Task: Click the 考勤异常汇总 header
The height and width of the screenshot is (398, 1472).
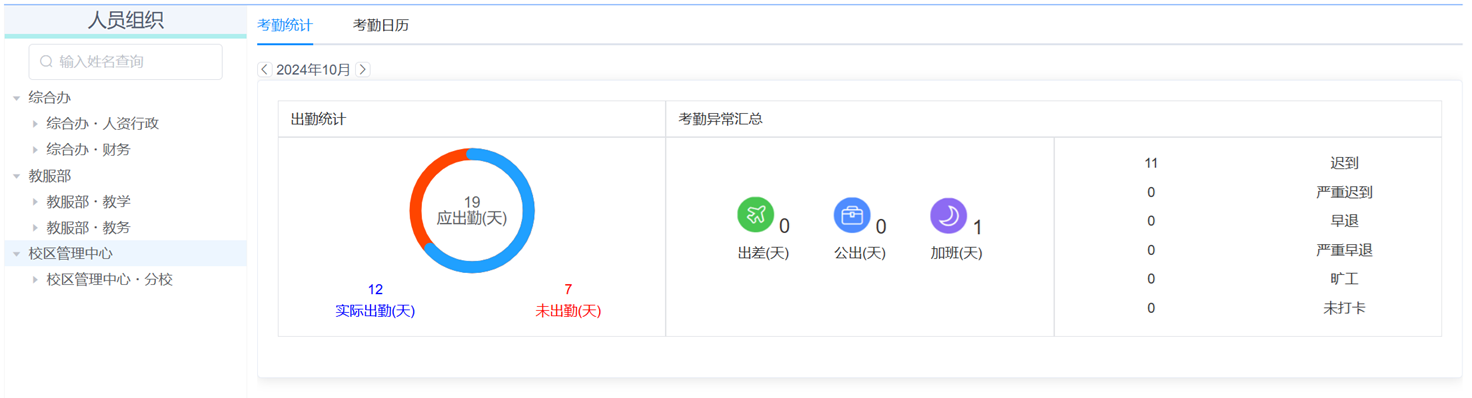Action: click(720, 119)
